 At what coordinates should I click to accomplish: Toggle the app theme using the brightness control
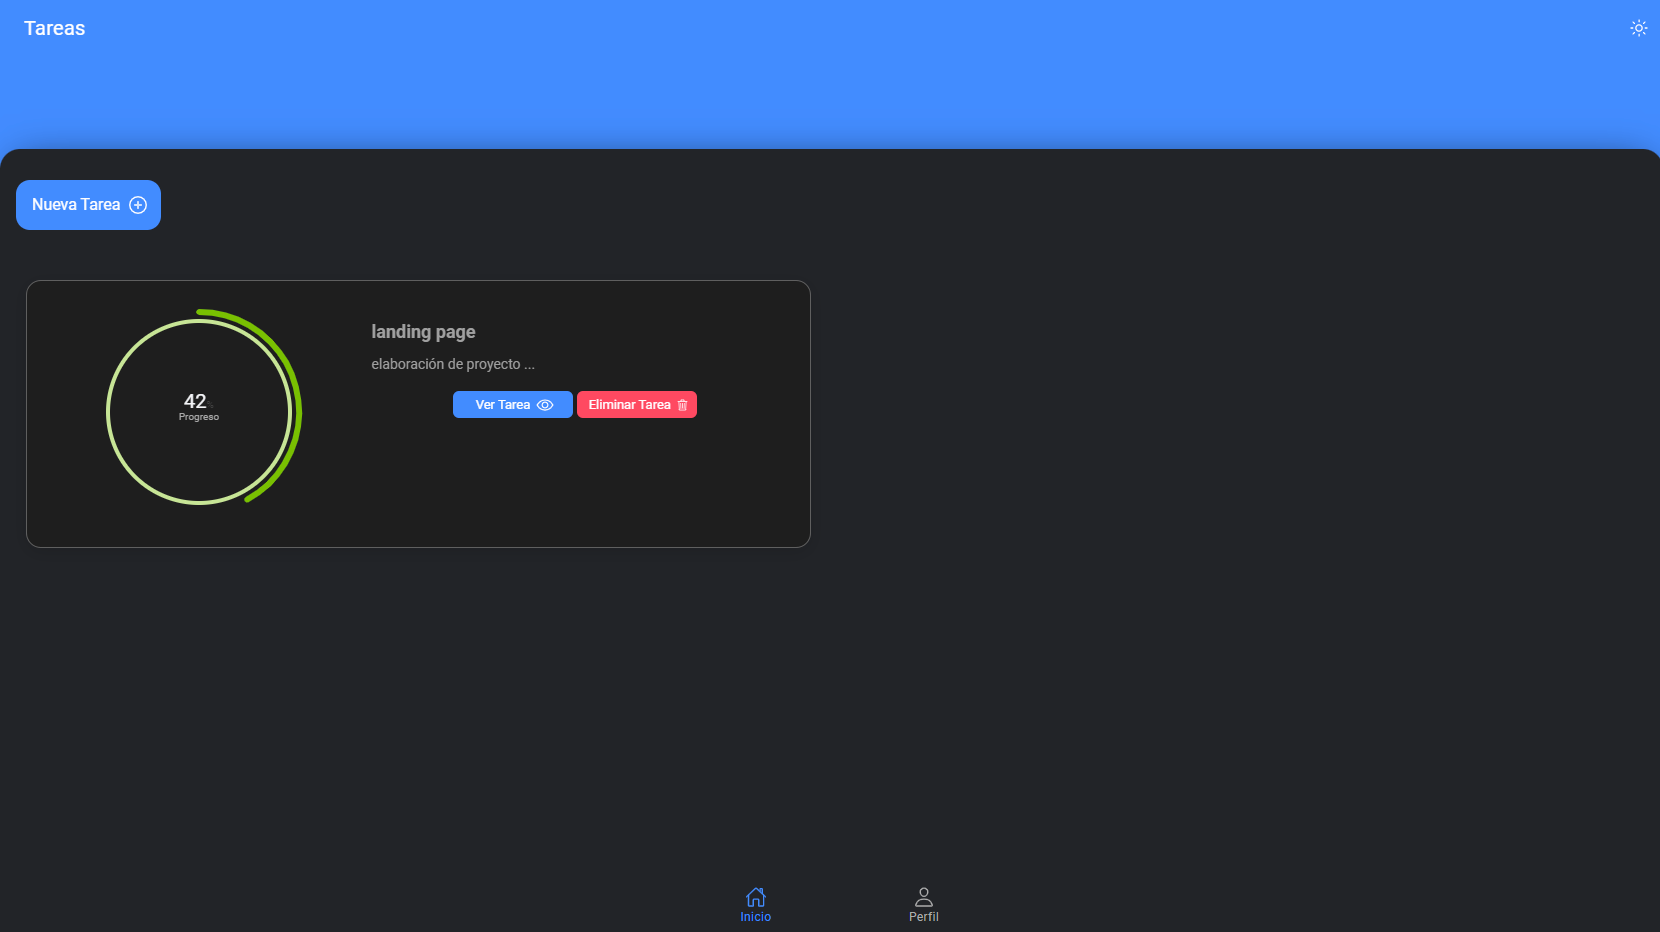tap(1638, 28)
